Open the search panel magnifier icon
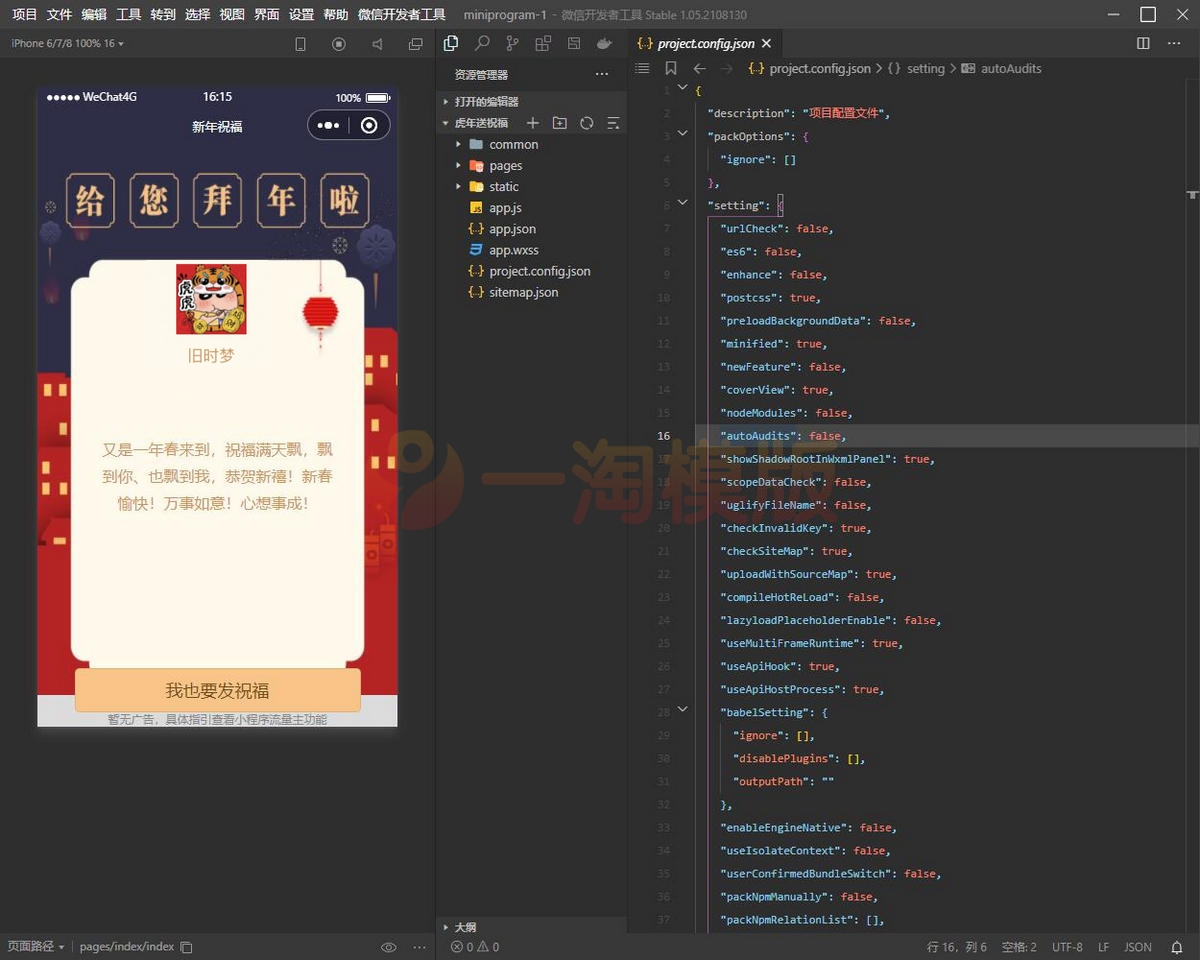 (x=482, y=44)
